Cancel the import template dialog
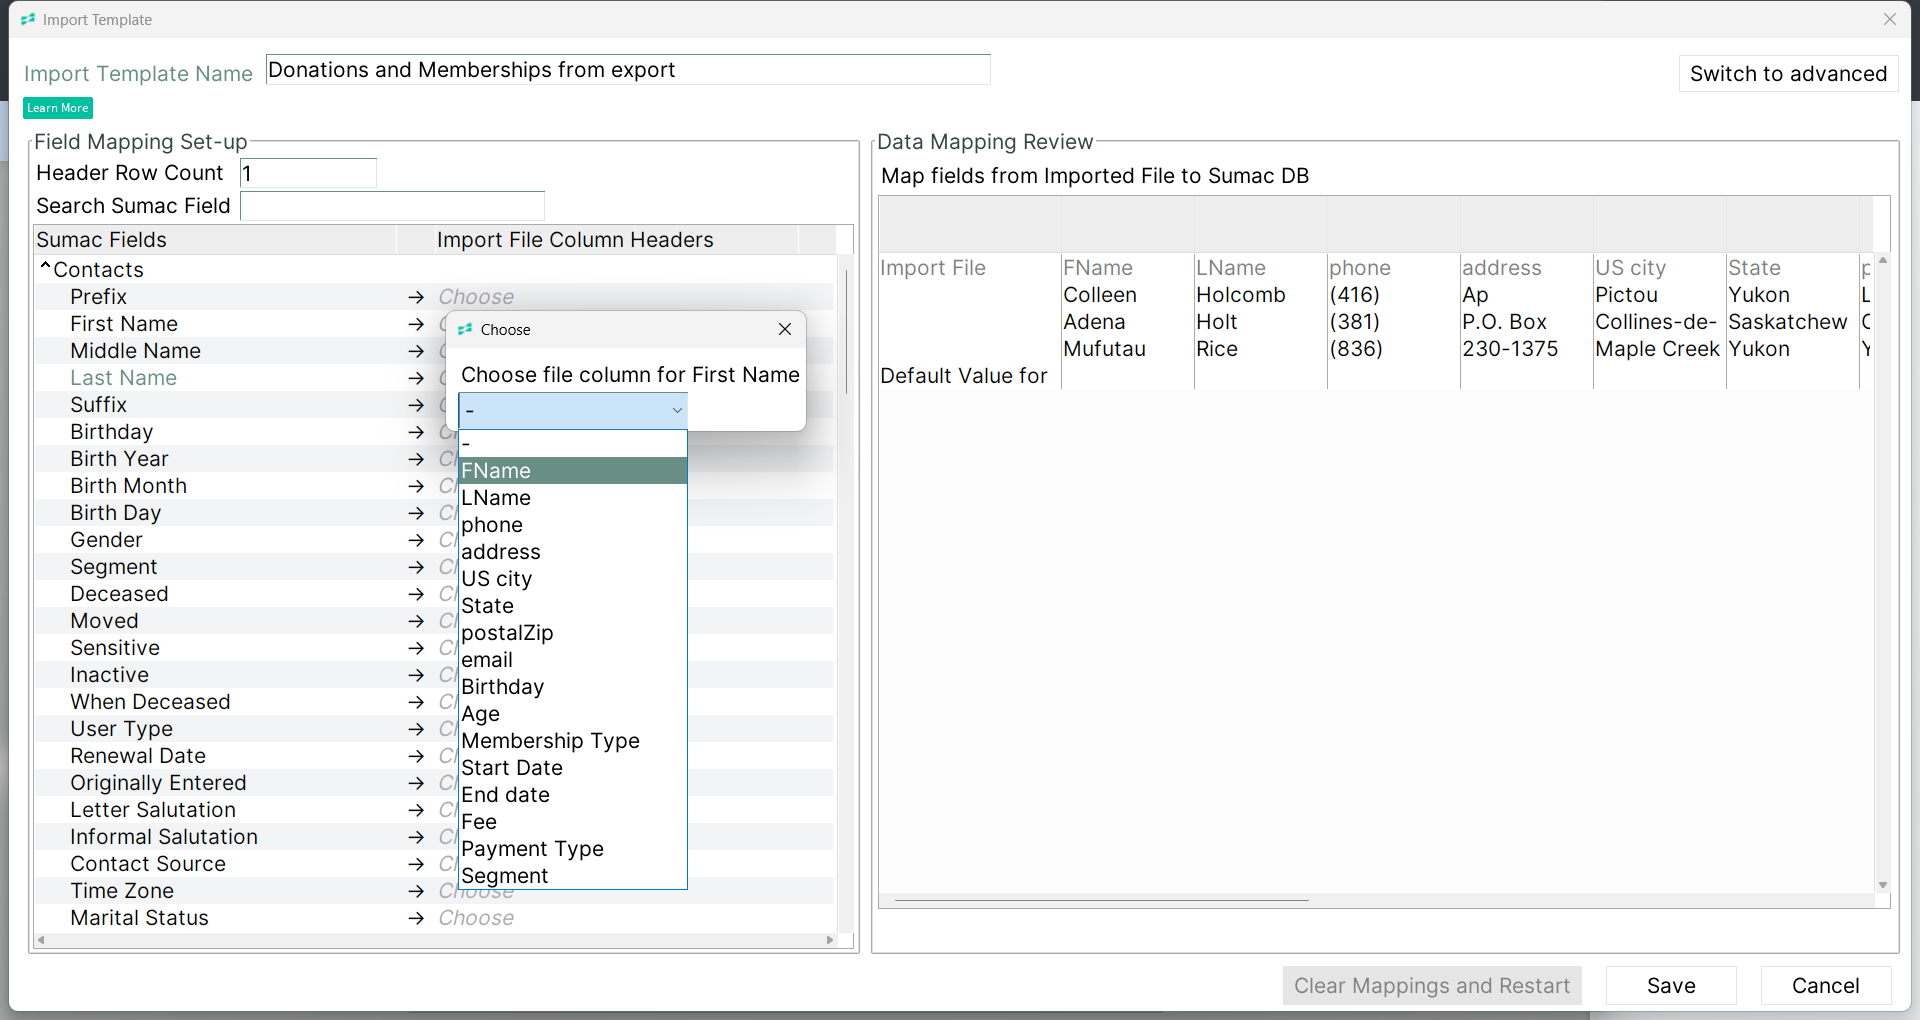 1826,986
